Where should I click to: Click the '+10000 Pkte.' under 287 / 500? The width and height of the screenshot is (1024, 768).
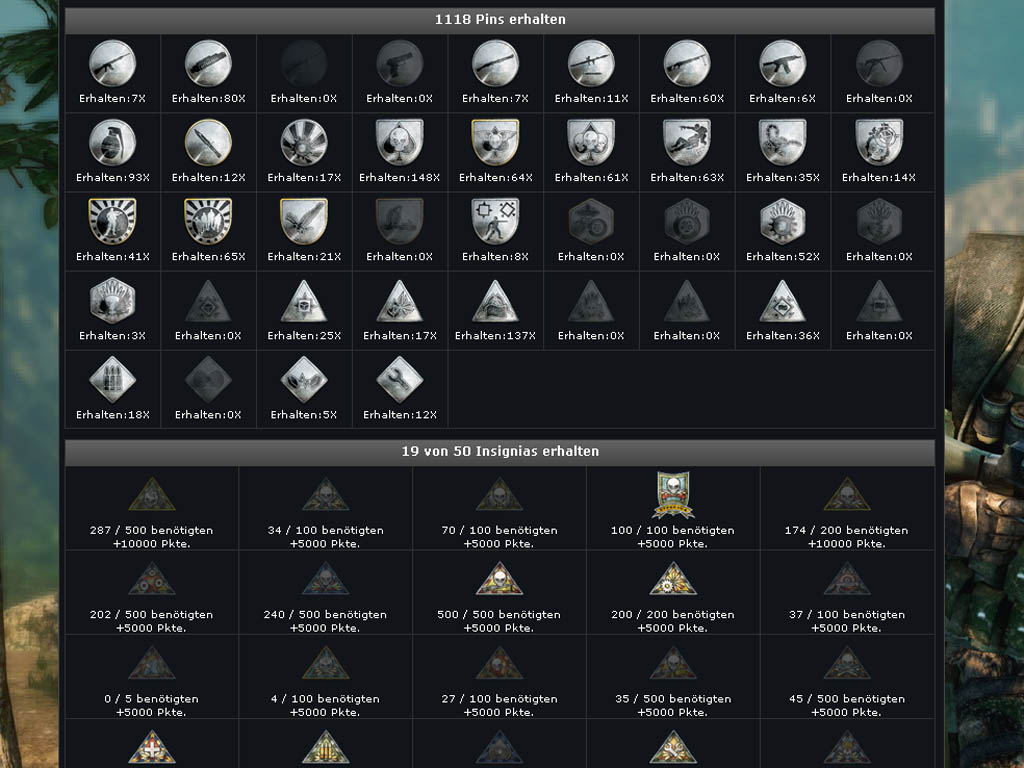point(152,544)
